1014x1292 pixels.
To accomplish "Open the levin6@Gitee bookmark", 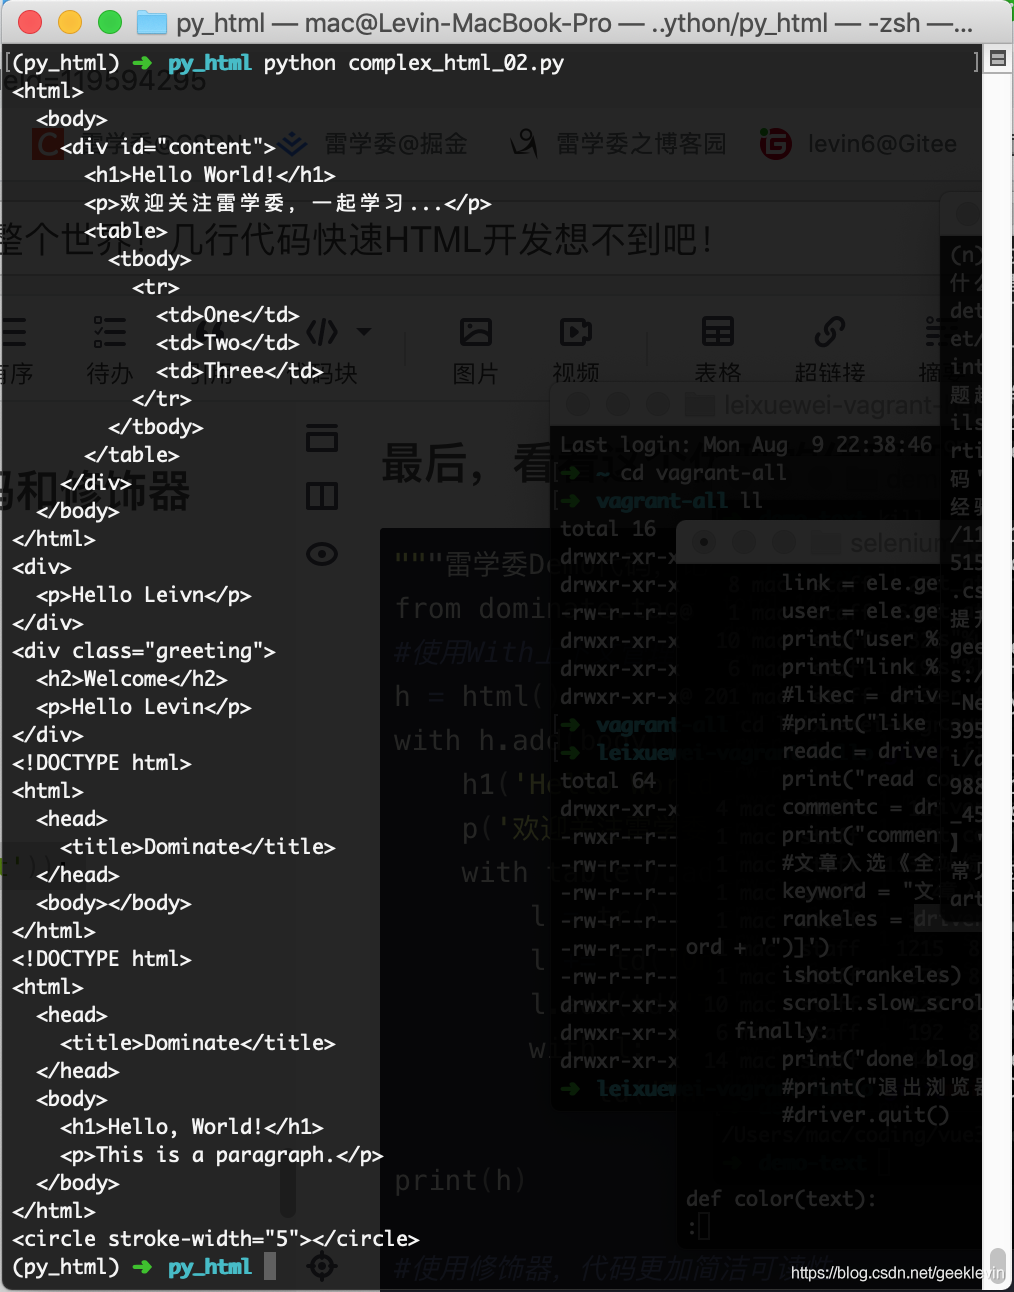I will tap(858, 144).
